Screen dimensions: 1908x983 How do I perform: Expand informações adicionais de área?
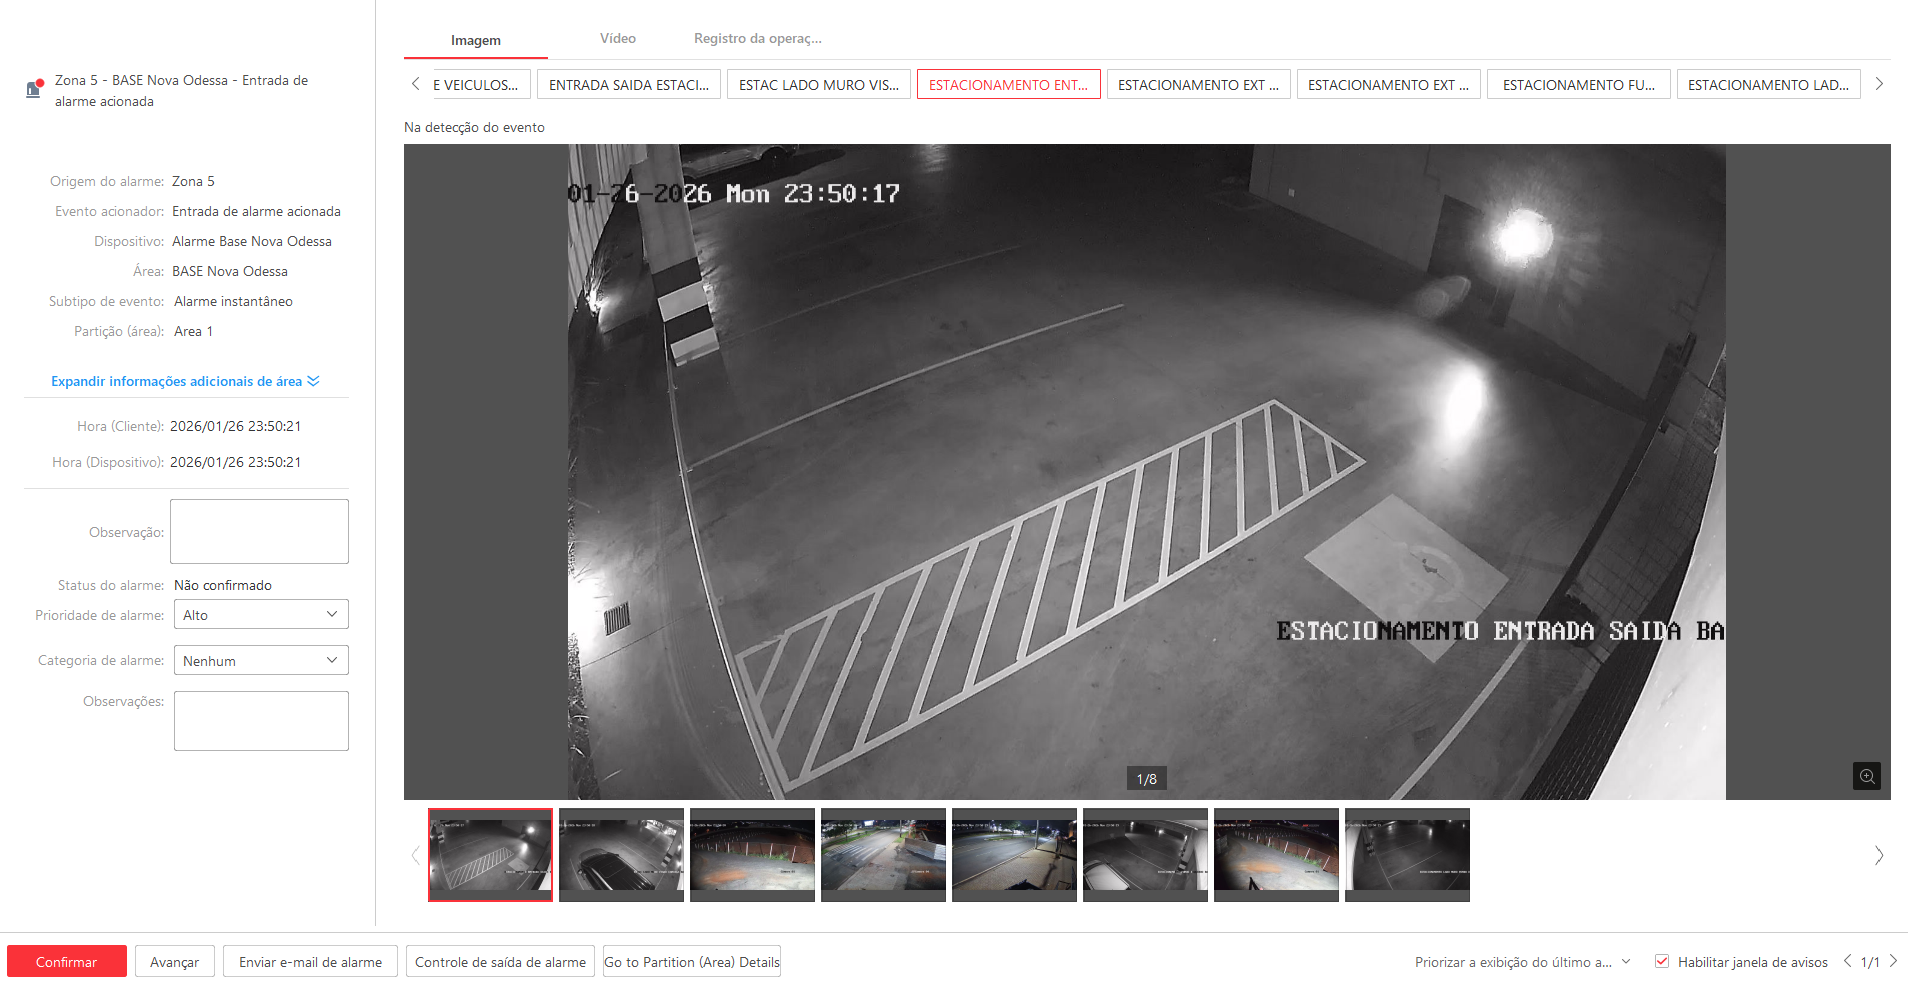185,381
